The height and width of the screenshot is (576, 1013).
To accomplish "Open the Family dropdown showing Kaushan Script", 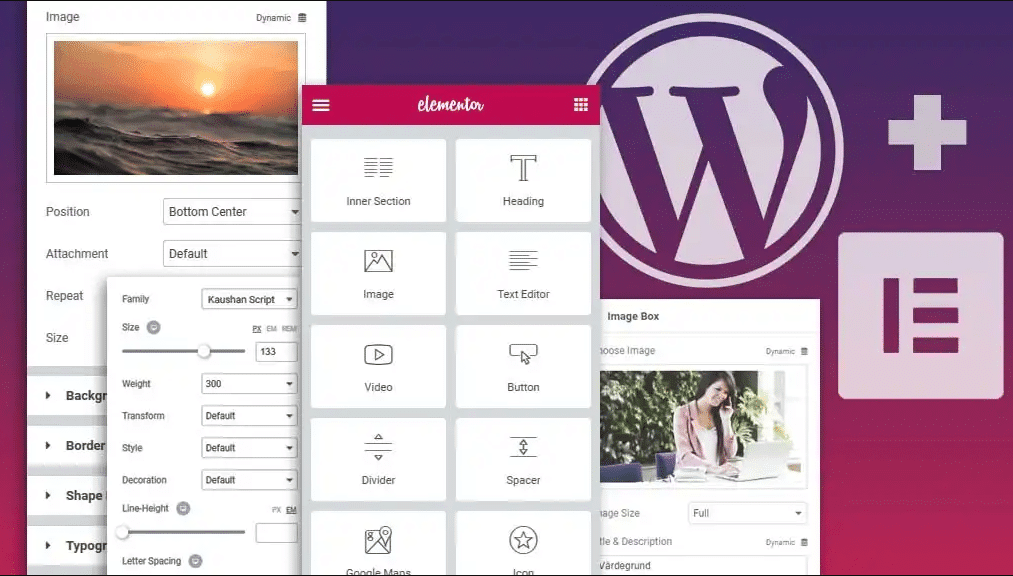I will coord(249,300).
